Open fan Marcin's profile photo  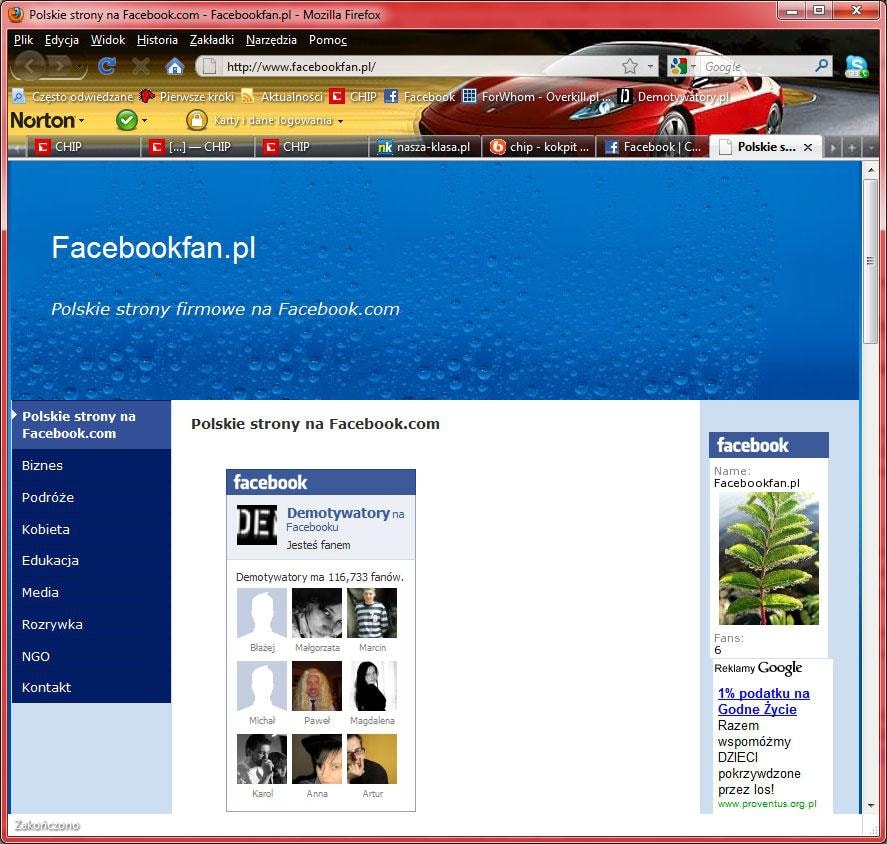[372, 613]
